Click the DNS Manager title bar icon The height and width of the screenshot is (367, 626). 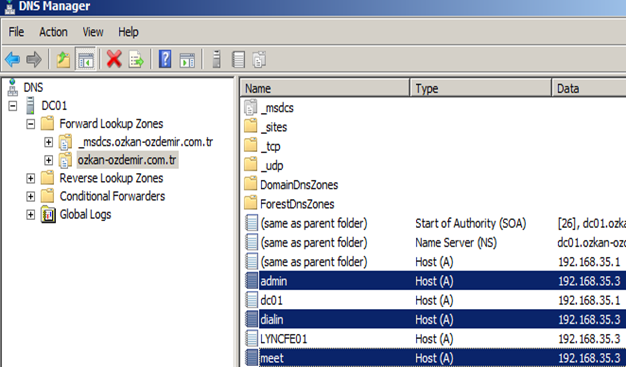coord(9,6)
